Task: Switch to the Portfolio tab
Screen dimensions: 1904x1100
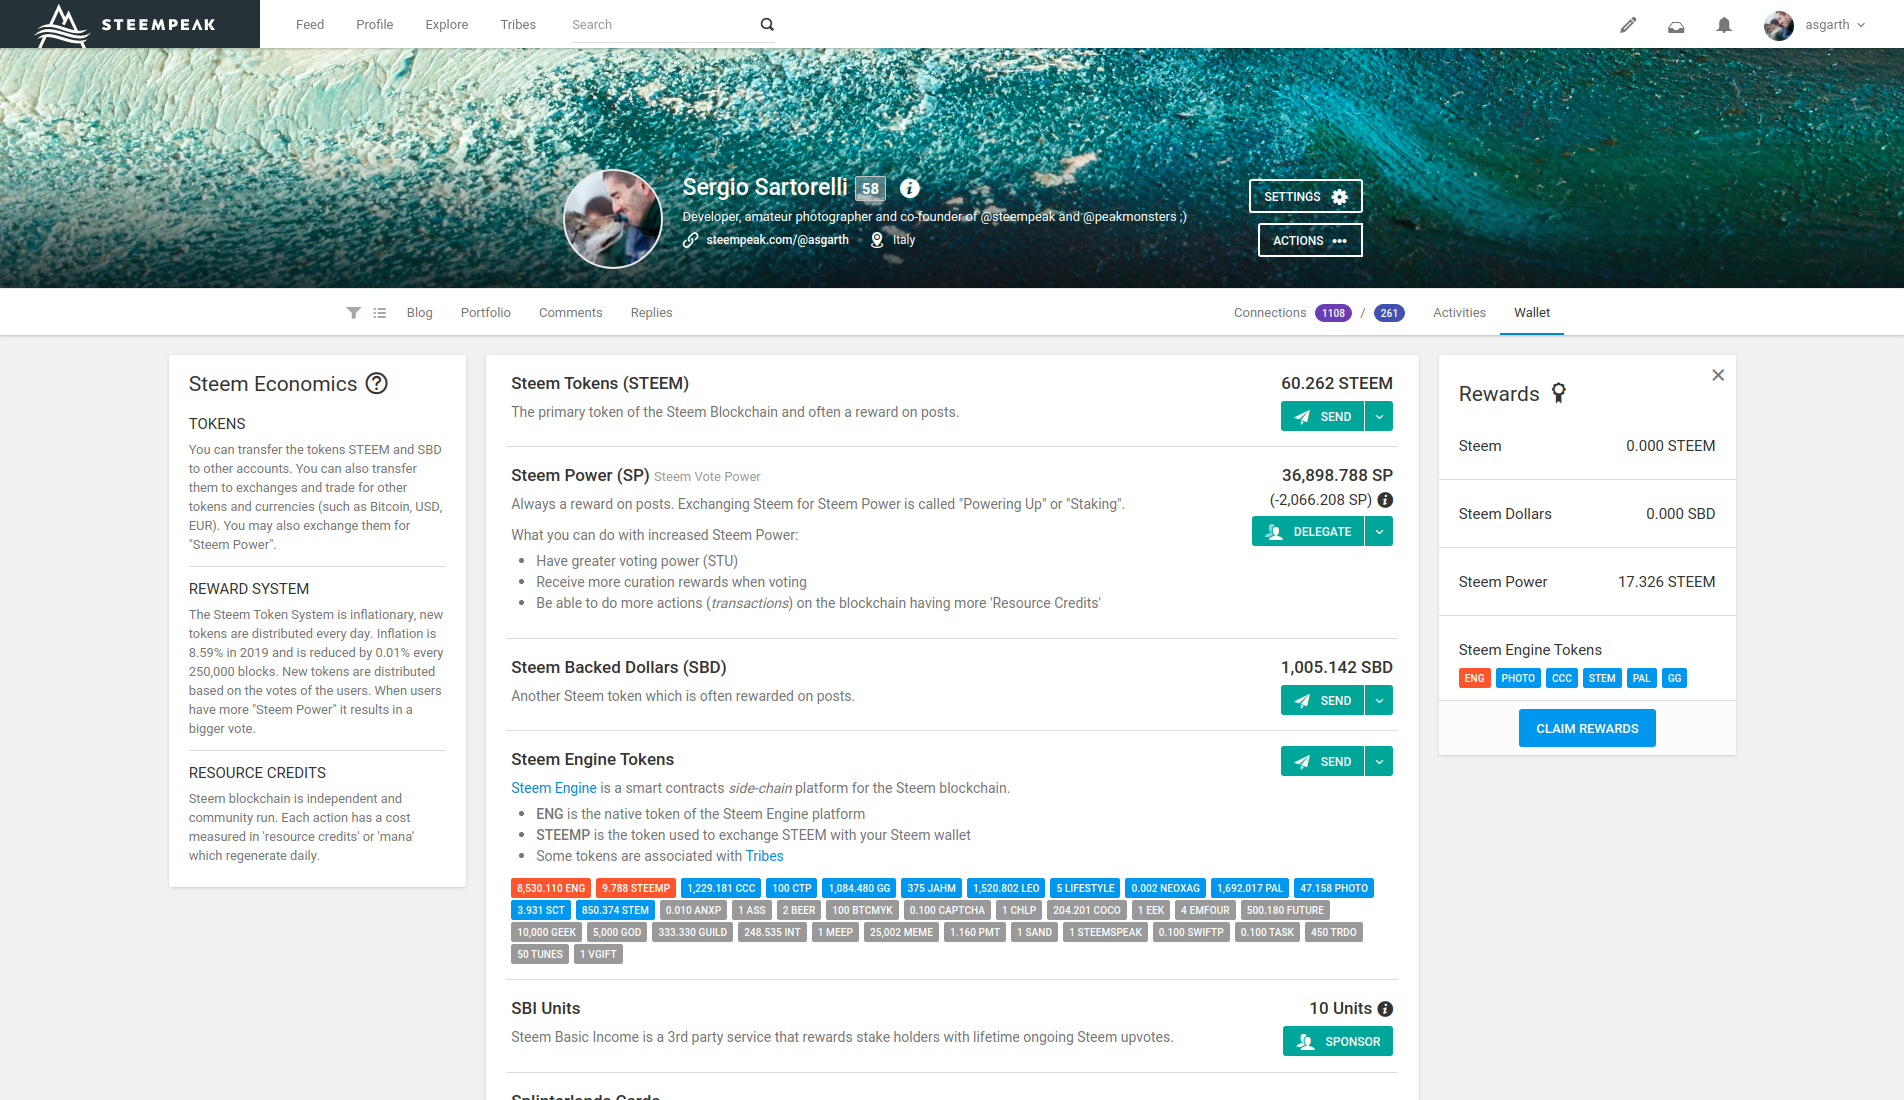Action: pyautogui.click(x=486, y=313)
